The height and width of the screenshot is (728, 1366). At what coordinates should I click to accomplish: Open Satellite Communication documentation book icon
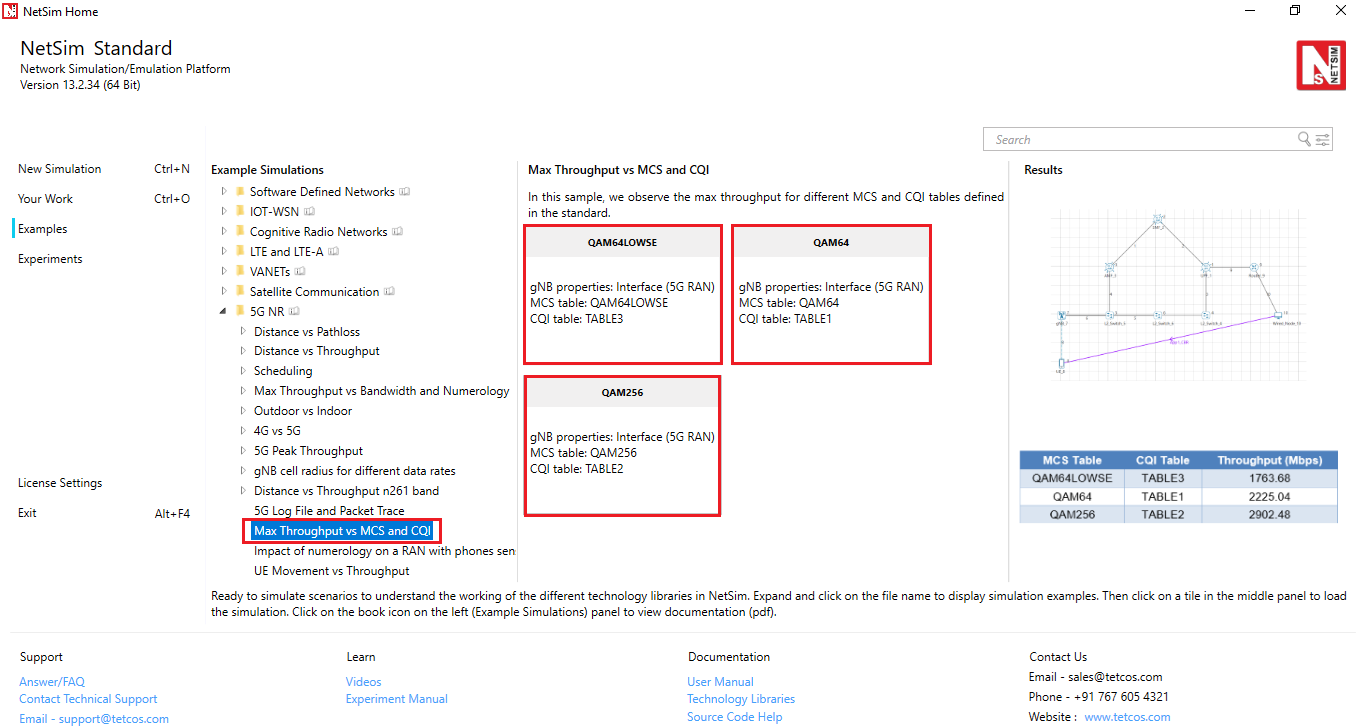pos(389,292)
